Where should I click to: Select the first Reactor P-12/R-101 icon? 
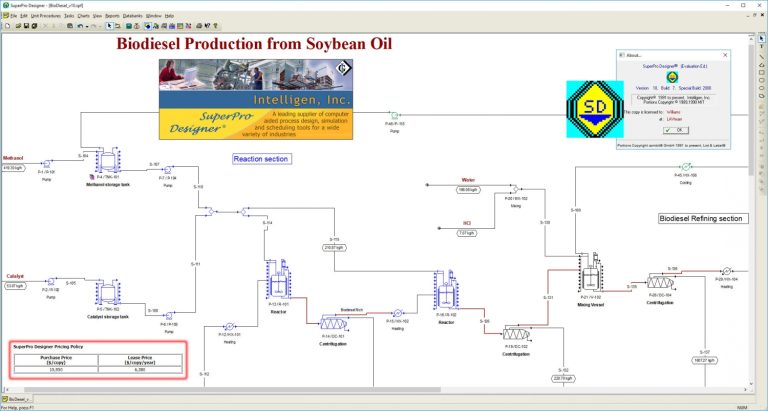279,280
